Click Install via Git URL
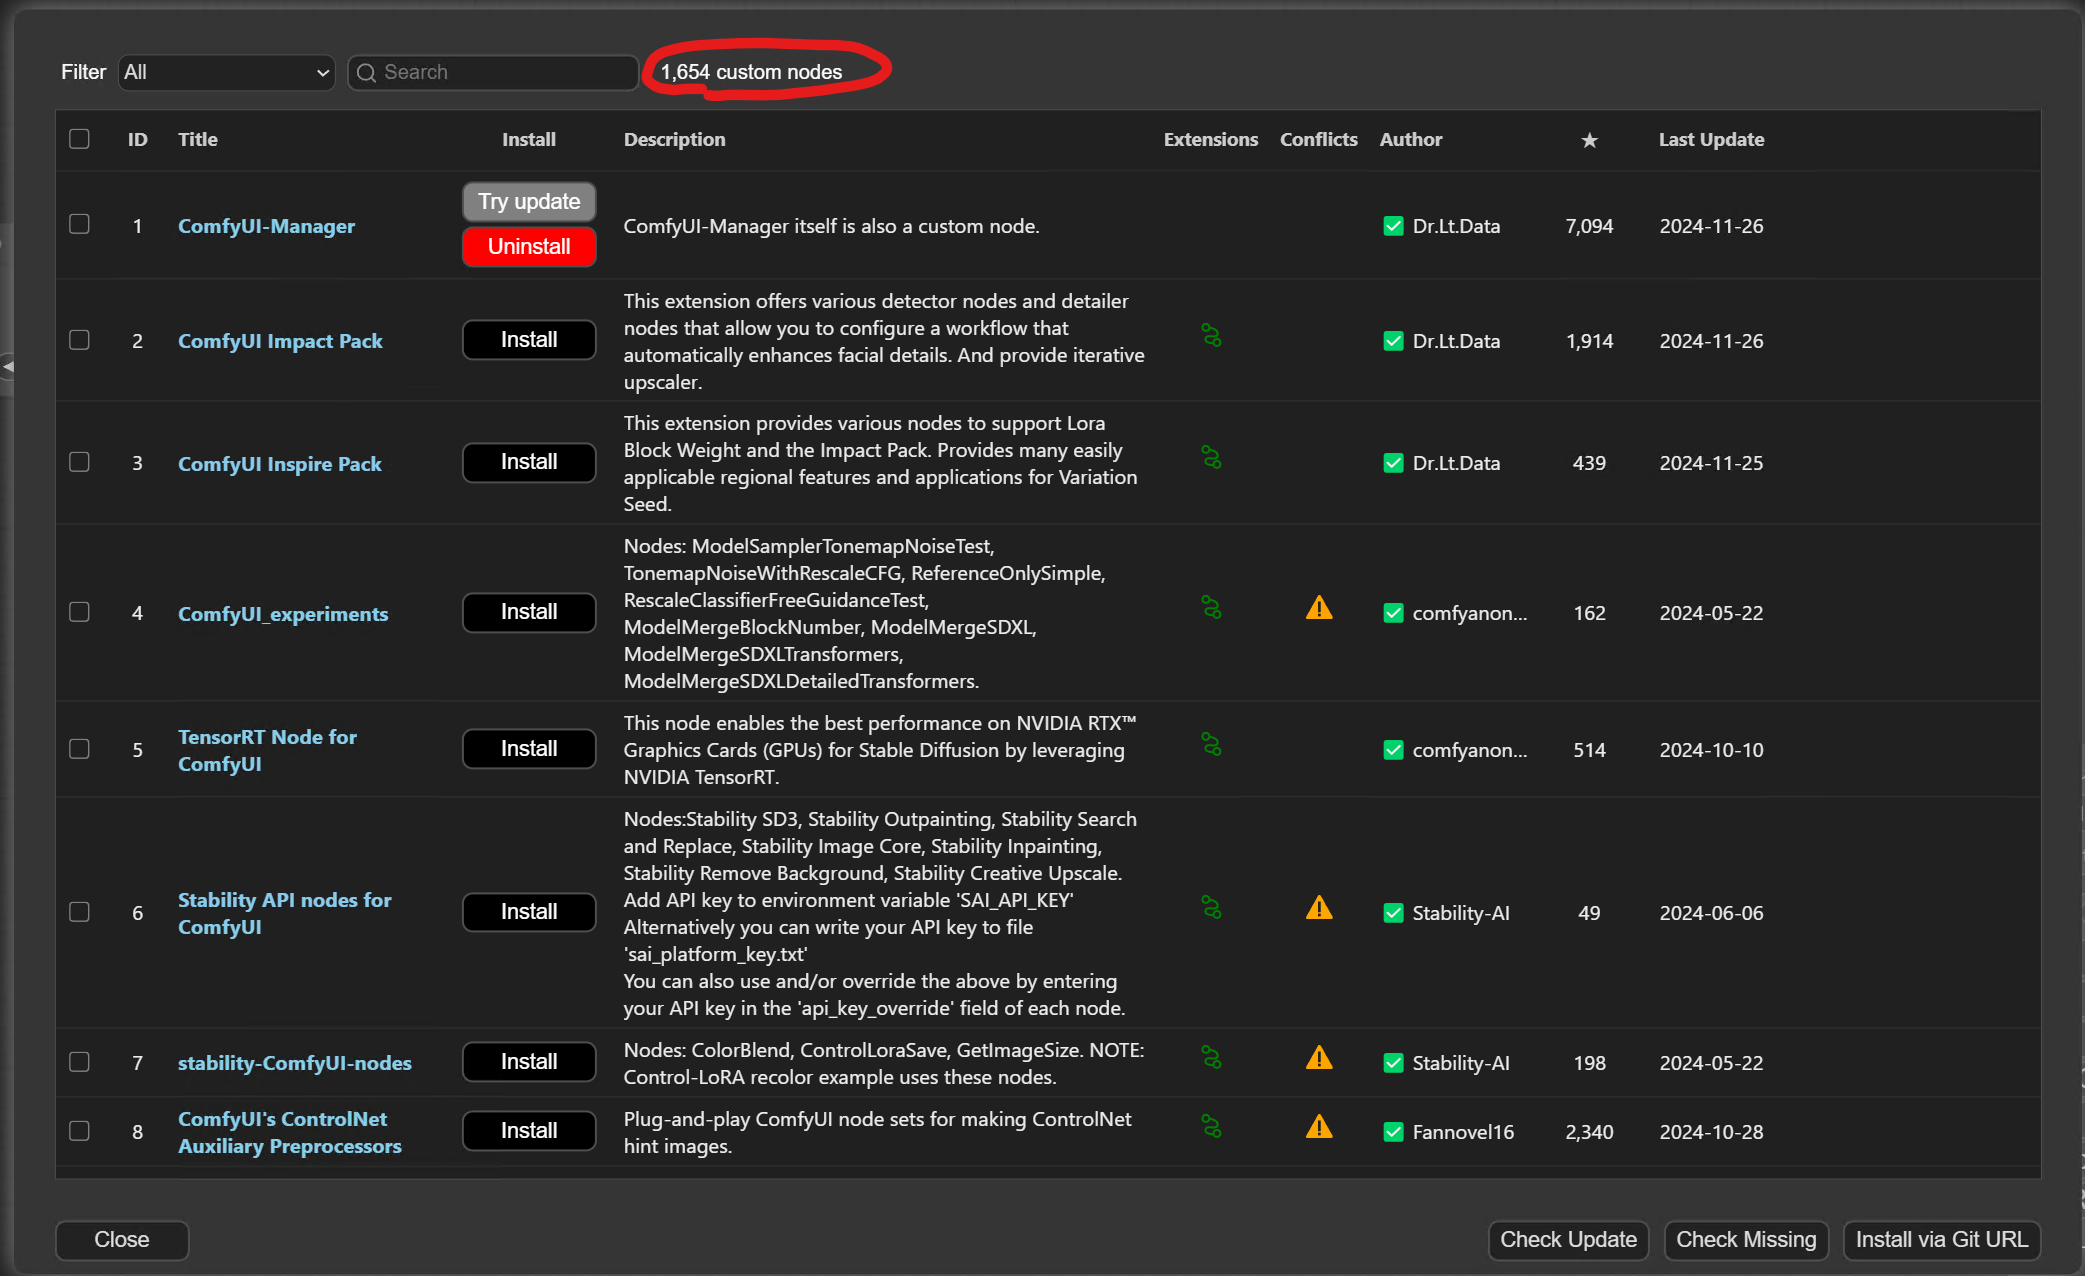2085x1276 pixels. click(x=1942, y=1240)
